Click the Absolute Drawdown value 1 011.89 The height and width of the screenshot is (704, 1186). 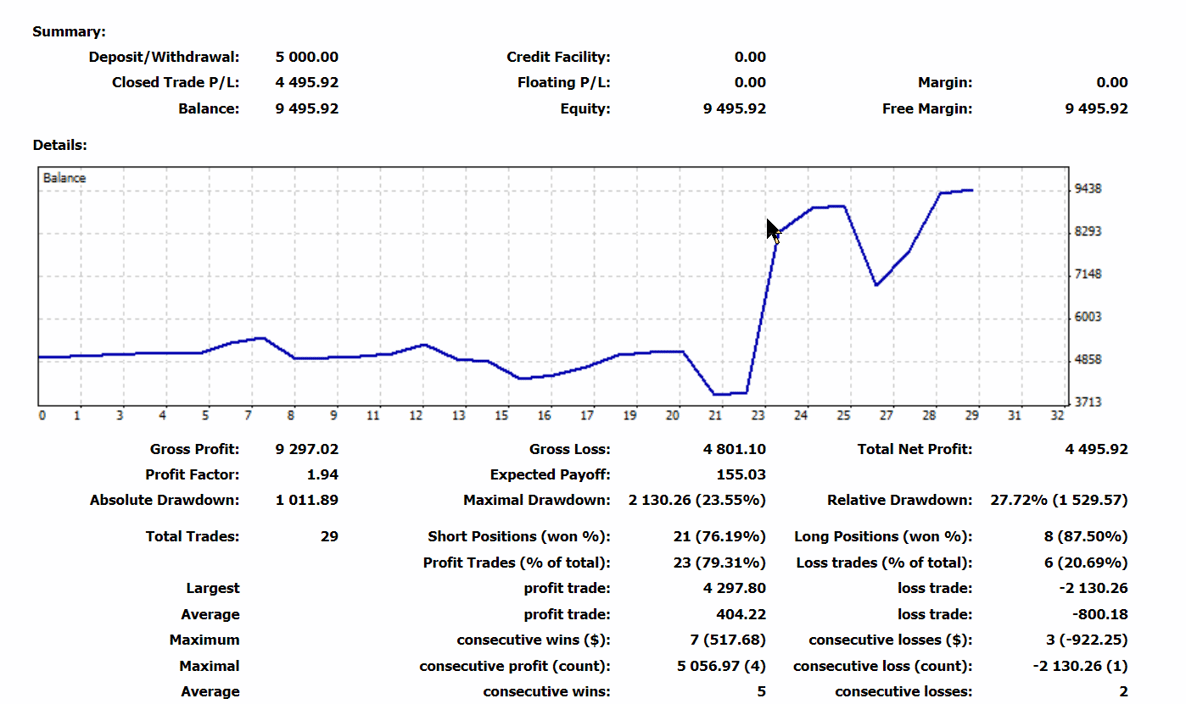306,500
